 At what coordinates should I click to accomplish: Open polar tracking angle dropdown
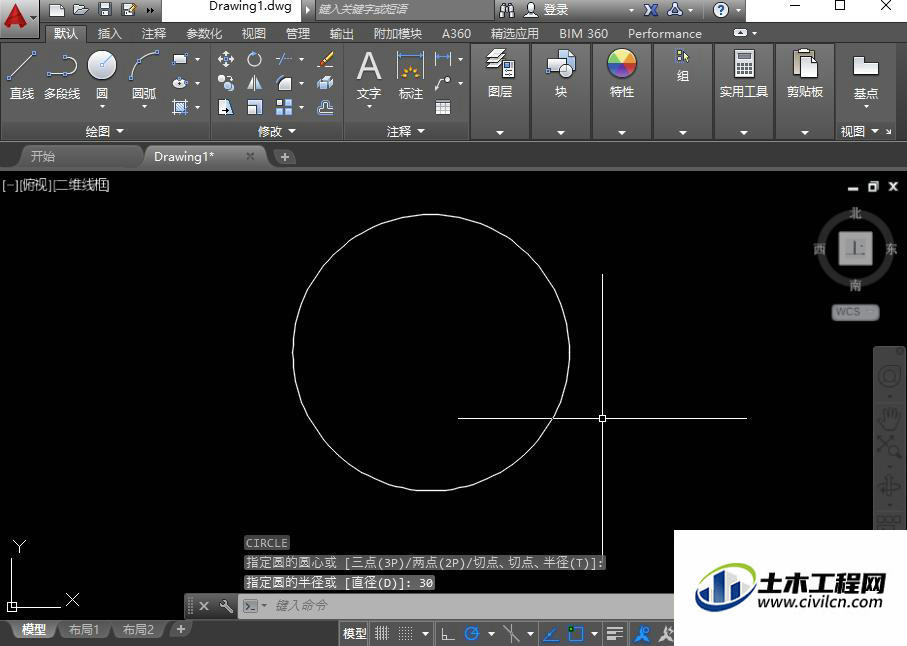coord(491,634)
